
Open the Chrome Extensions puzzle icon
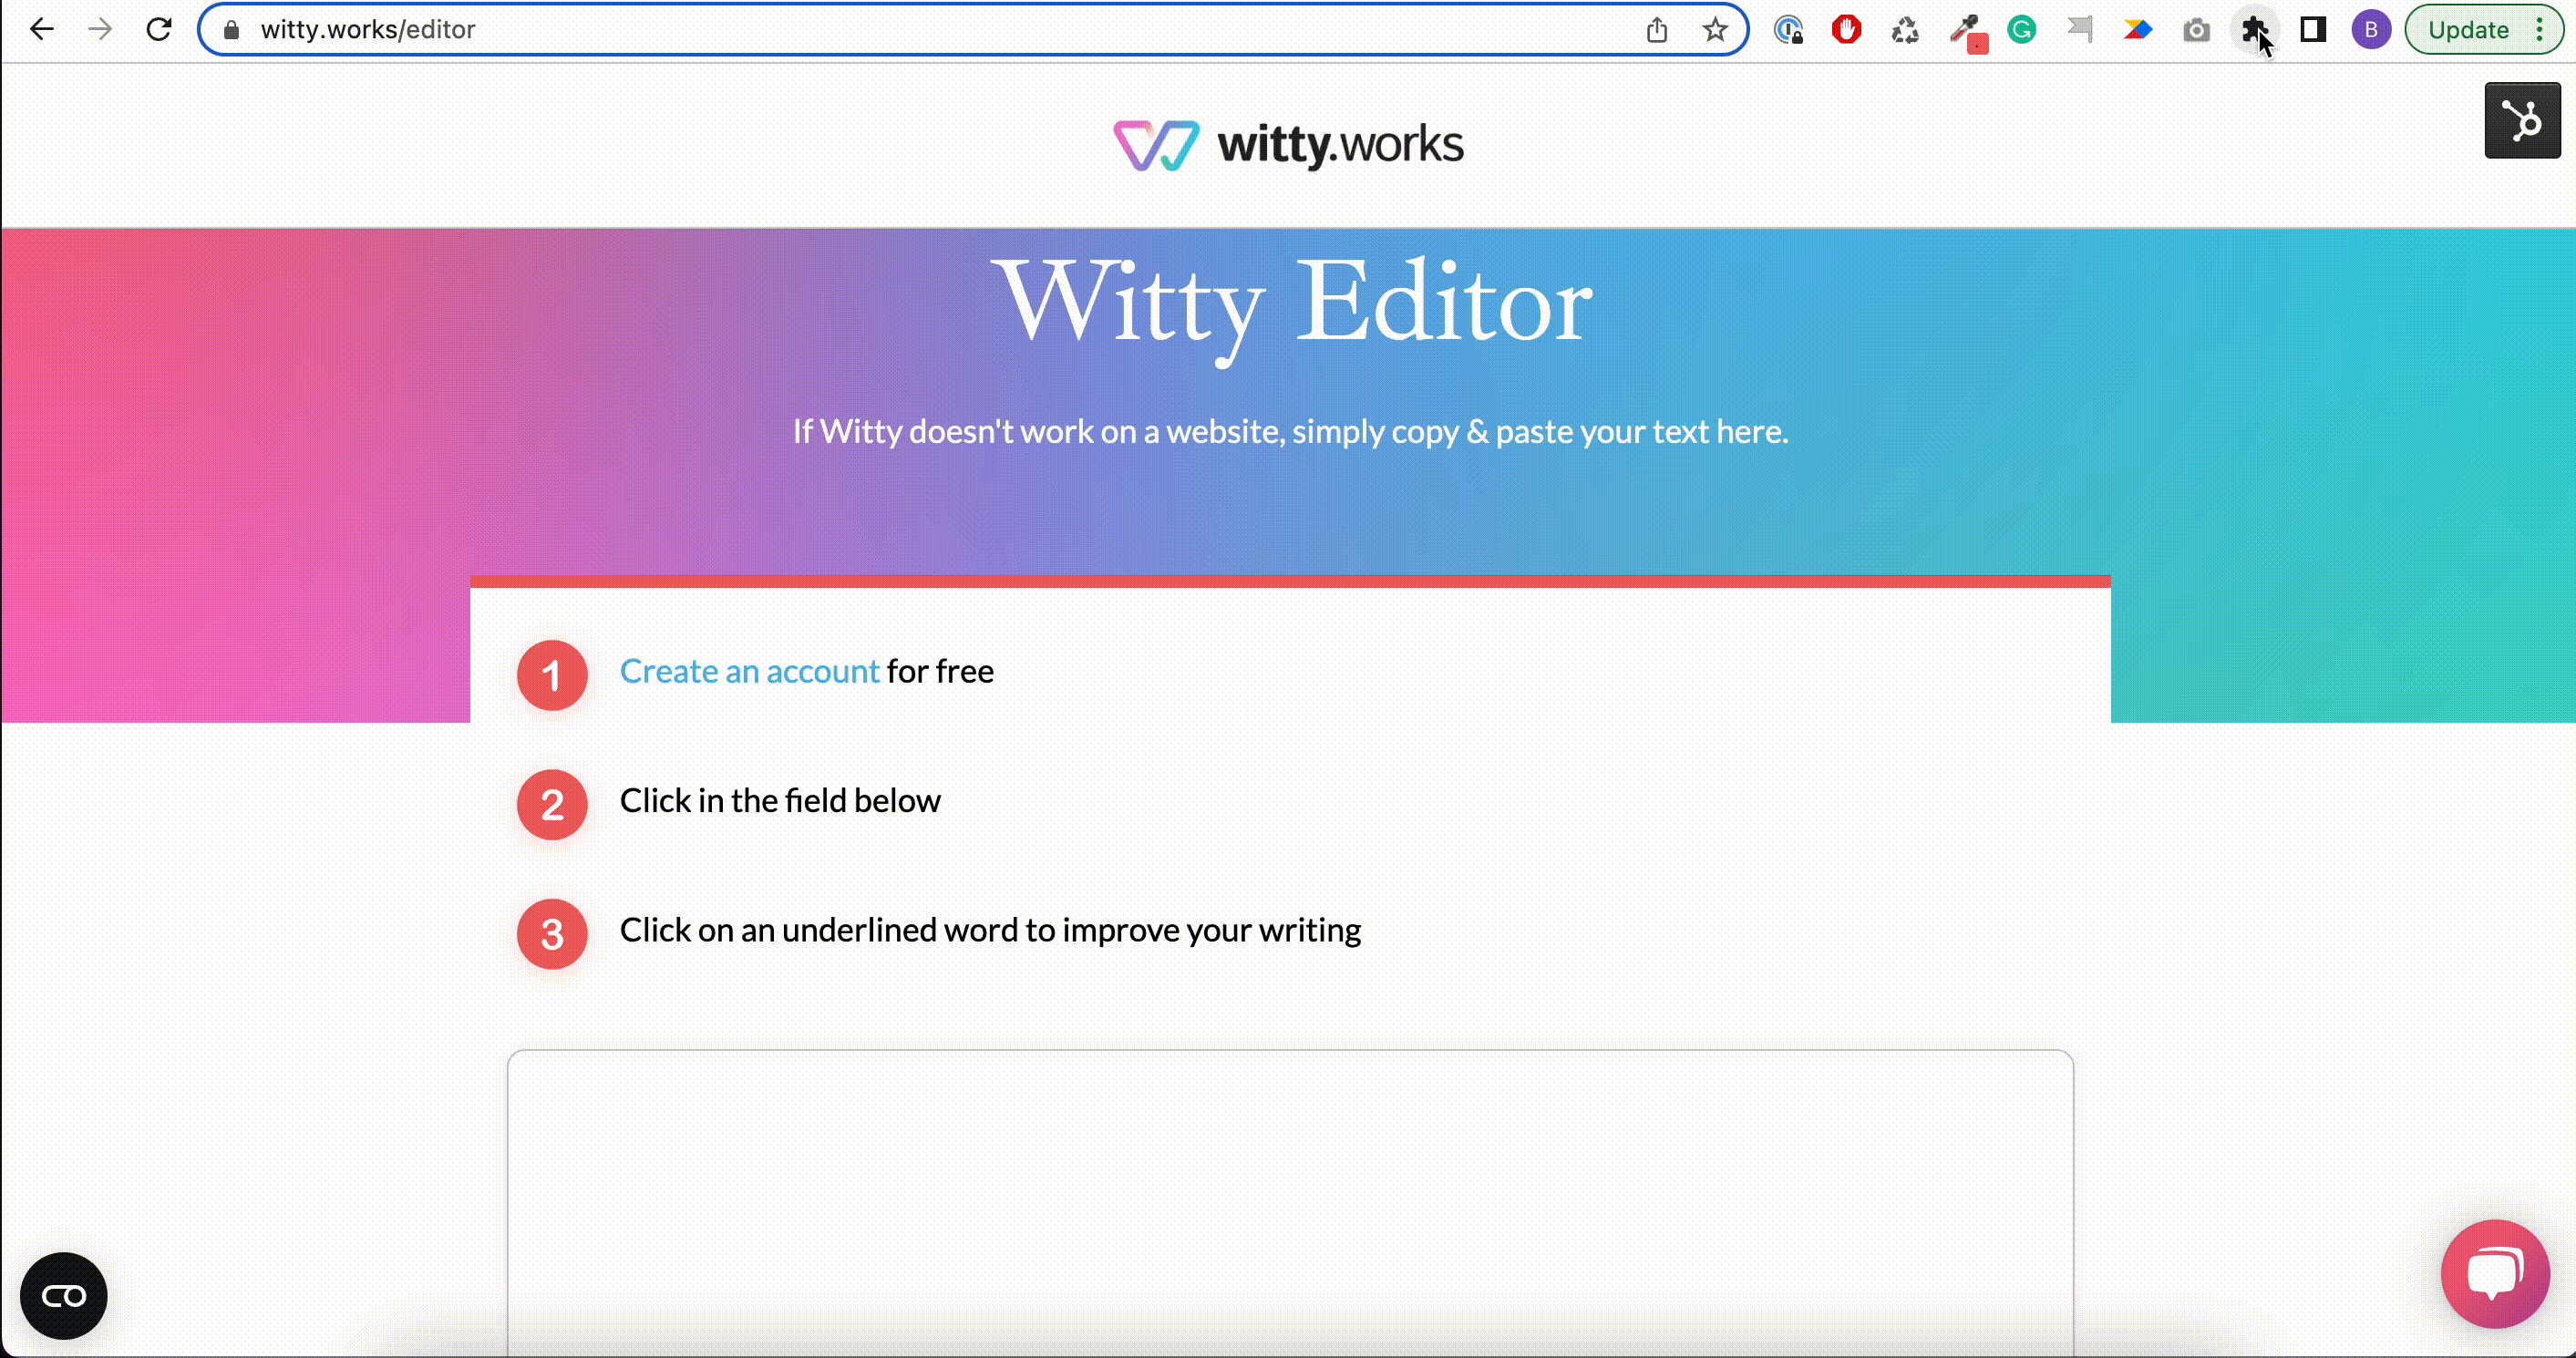click(x=2253, y=30)
